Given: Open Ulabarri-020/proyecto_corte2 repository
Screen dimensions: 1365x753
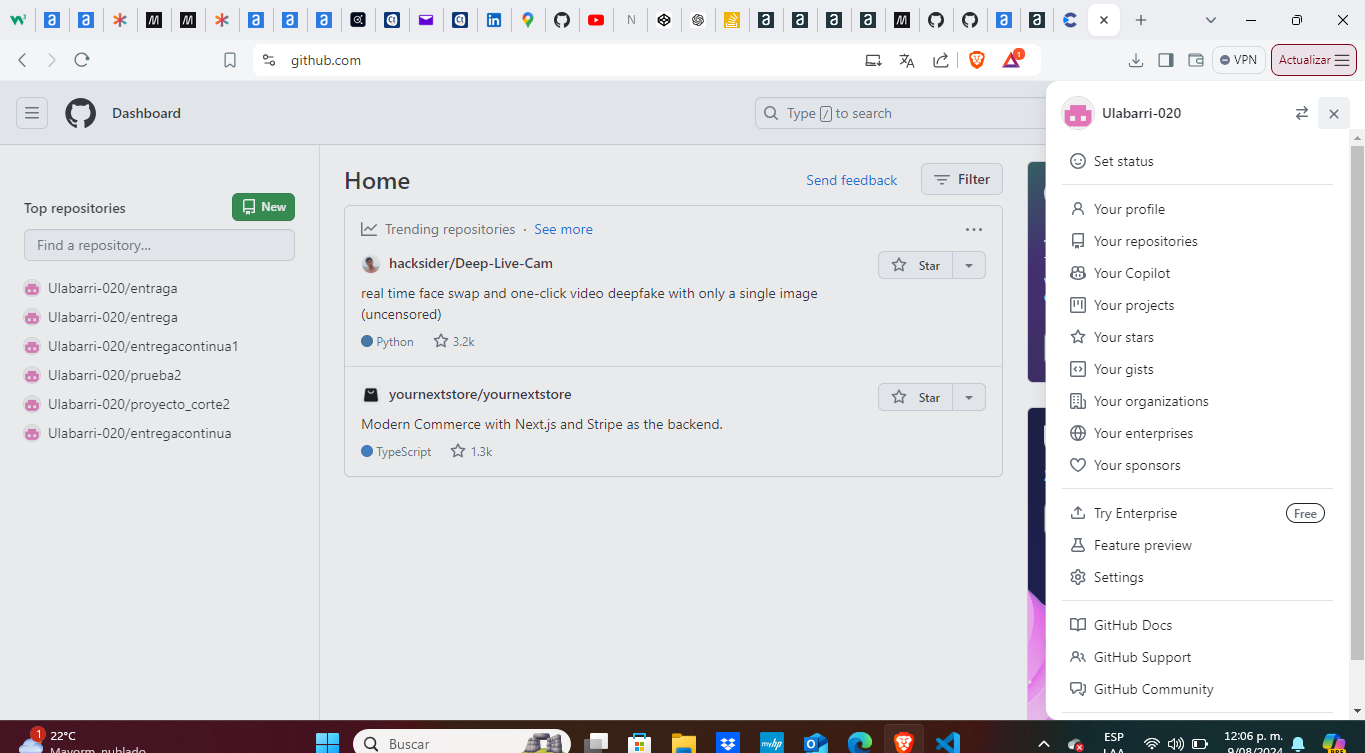Looking at the screenshot, I should (x=139, y=404).
